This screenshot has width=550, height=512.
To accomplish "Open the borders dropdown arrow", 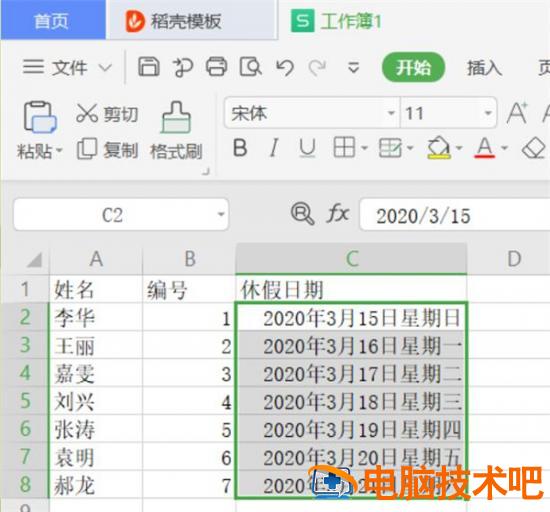I will [364, 148].
